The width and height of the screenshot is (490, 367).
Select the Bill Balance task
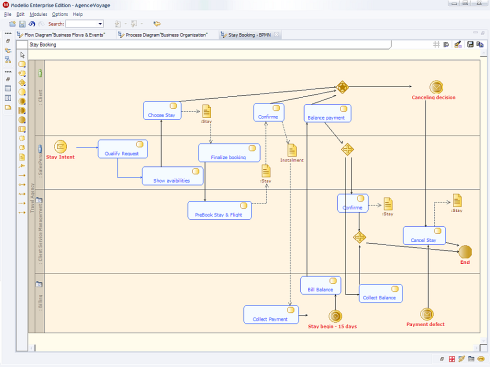click(x=321, y=285)
